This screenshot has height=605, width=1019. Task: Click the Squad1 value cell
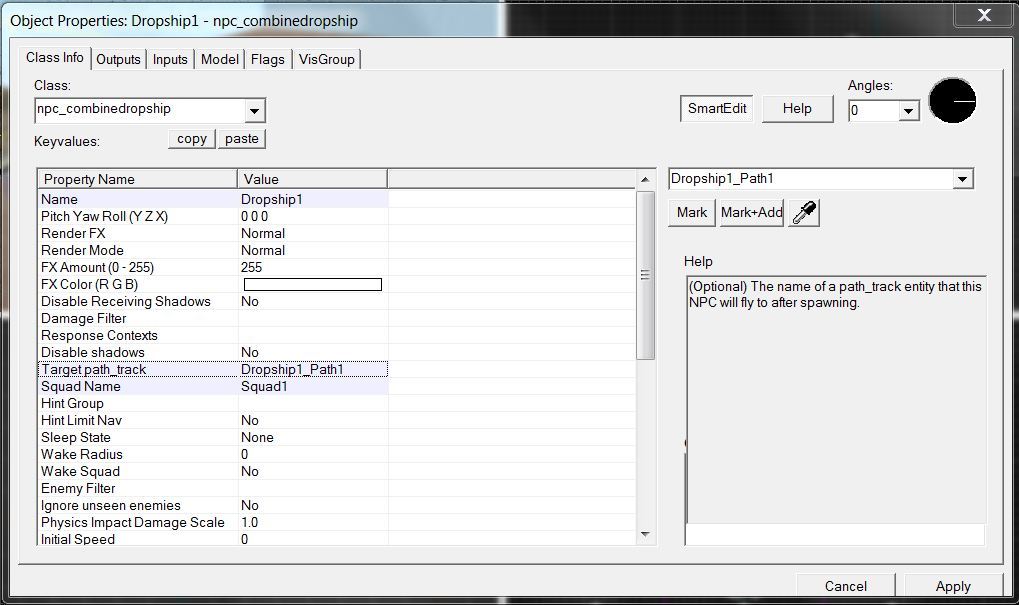(x=313, y=386)
